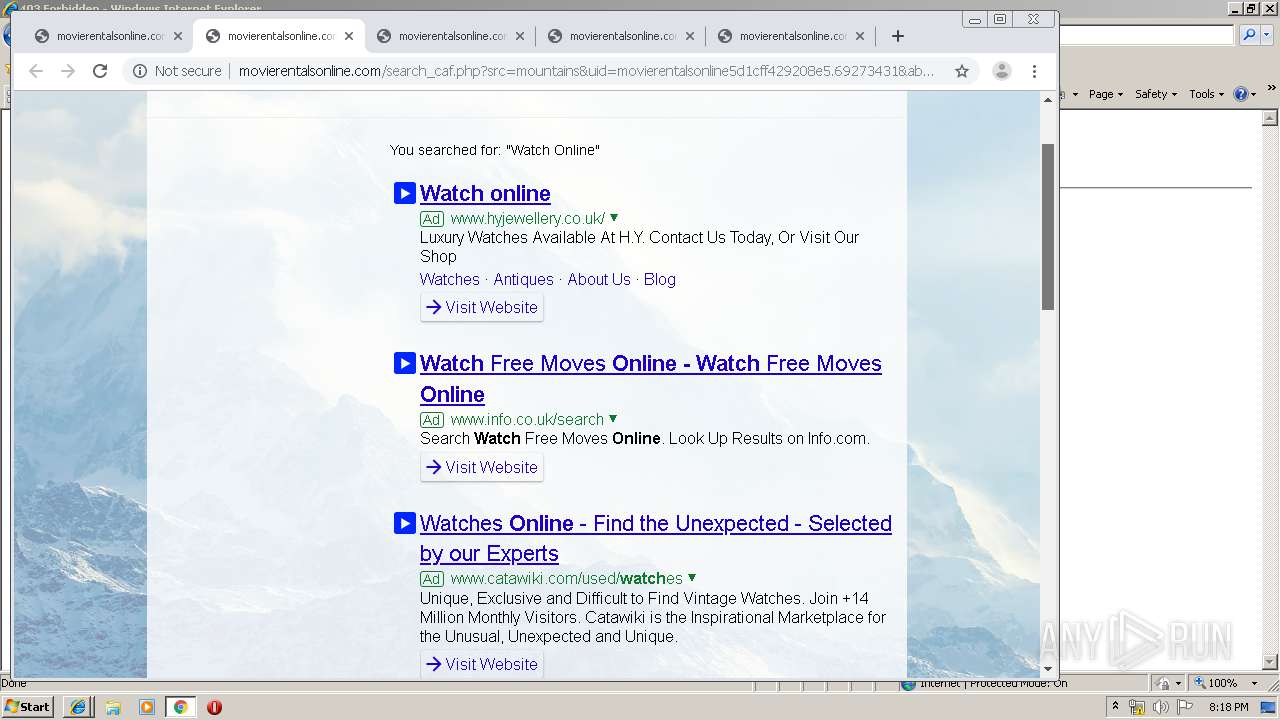Close the third movierentalsonline tab
Image resolution: width=1280 pixels, height=720 pixels.
coord(520,36)
